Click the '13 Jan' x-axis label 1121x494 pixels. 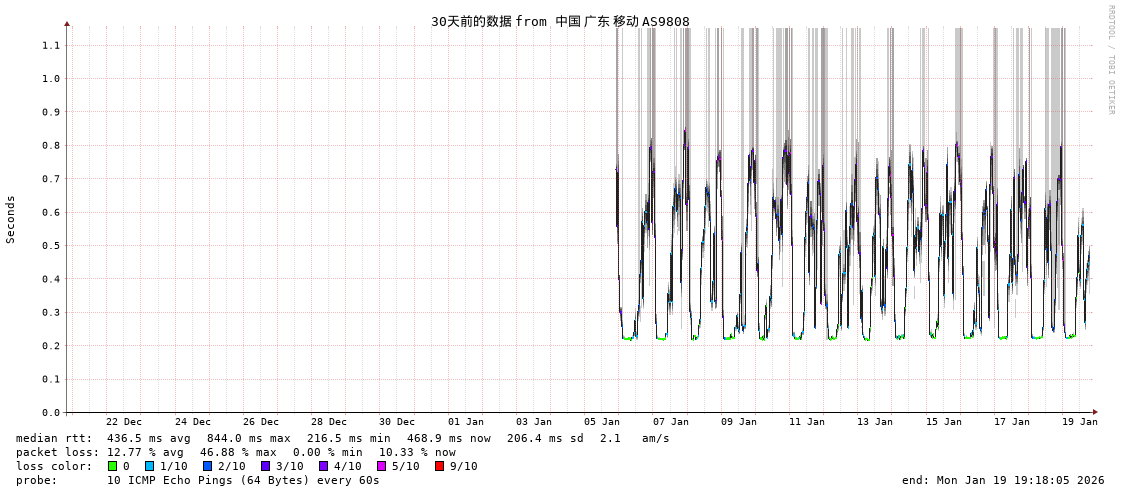pyautogui.click(x=875, y=422)
